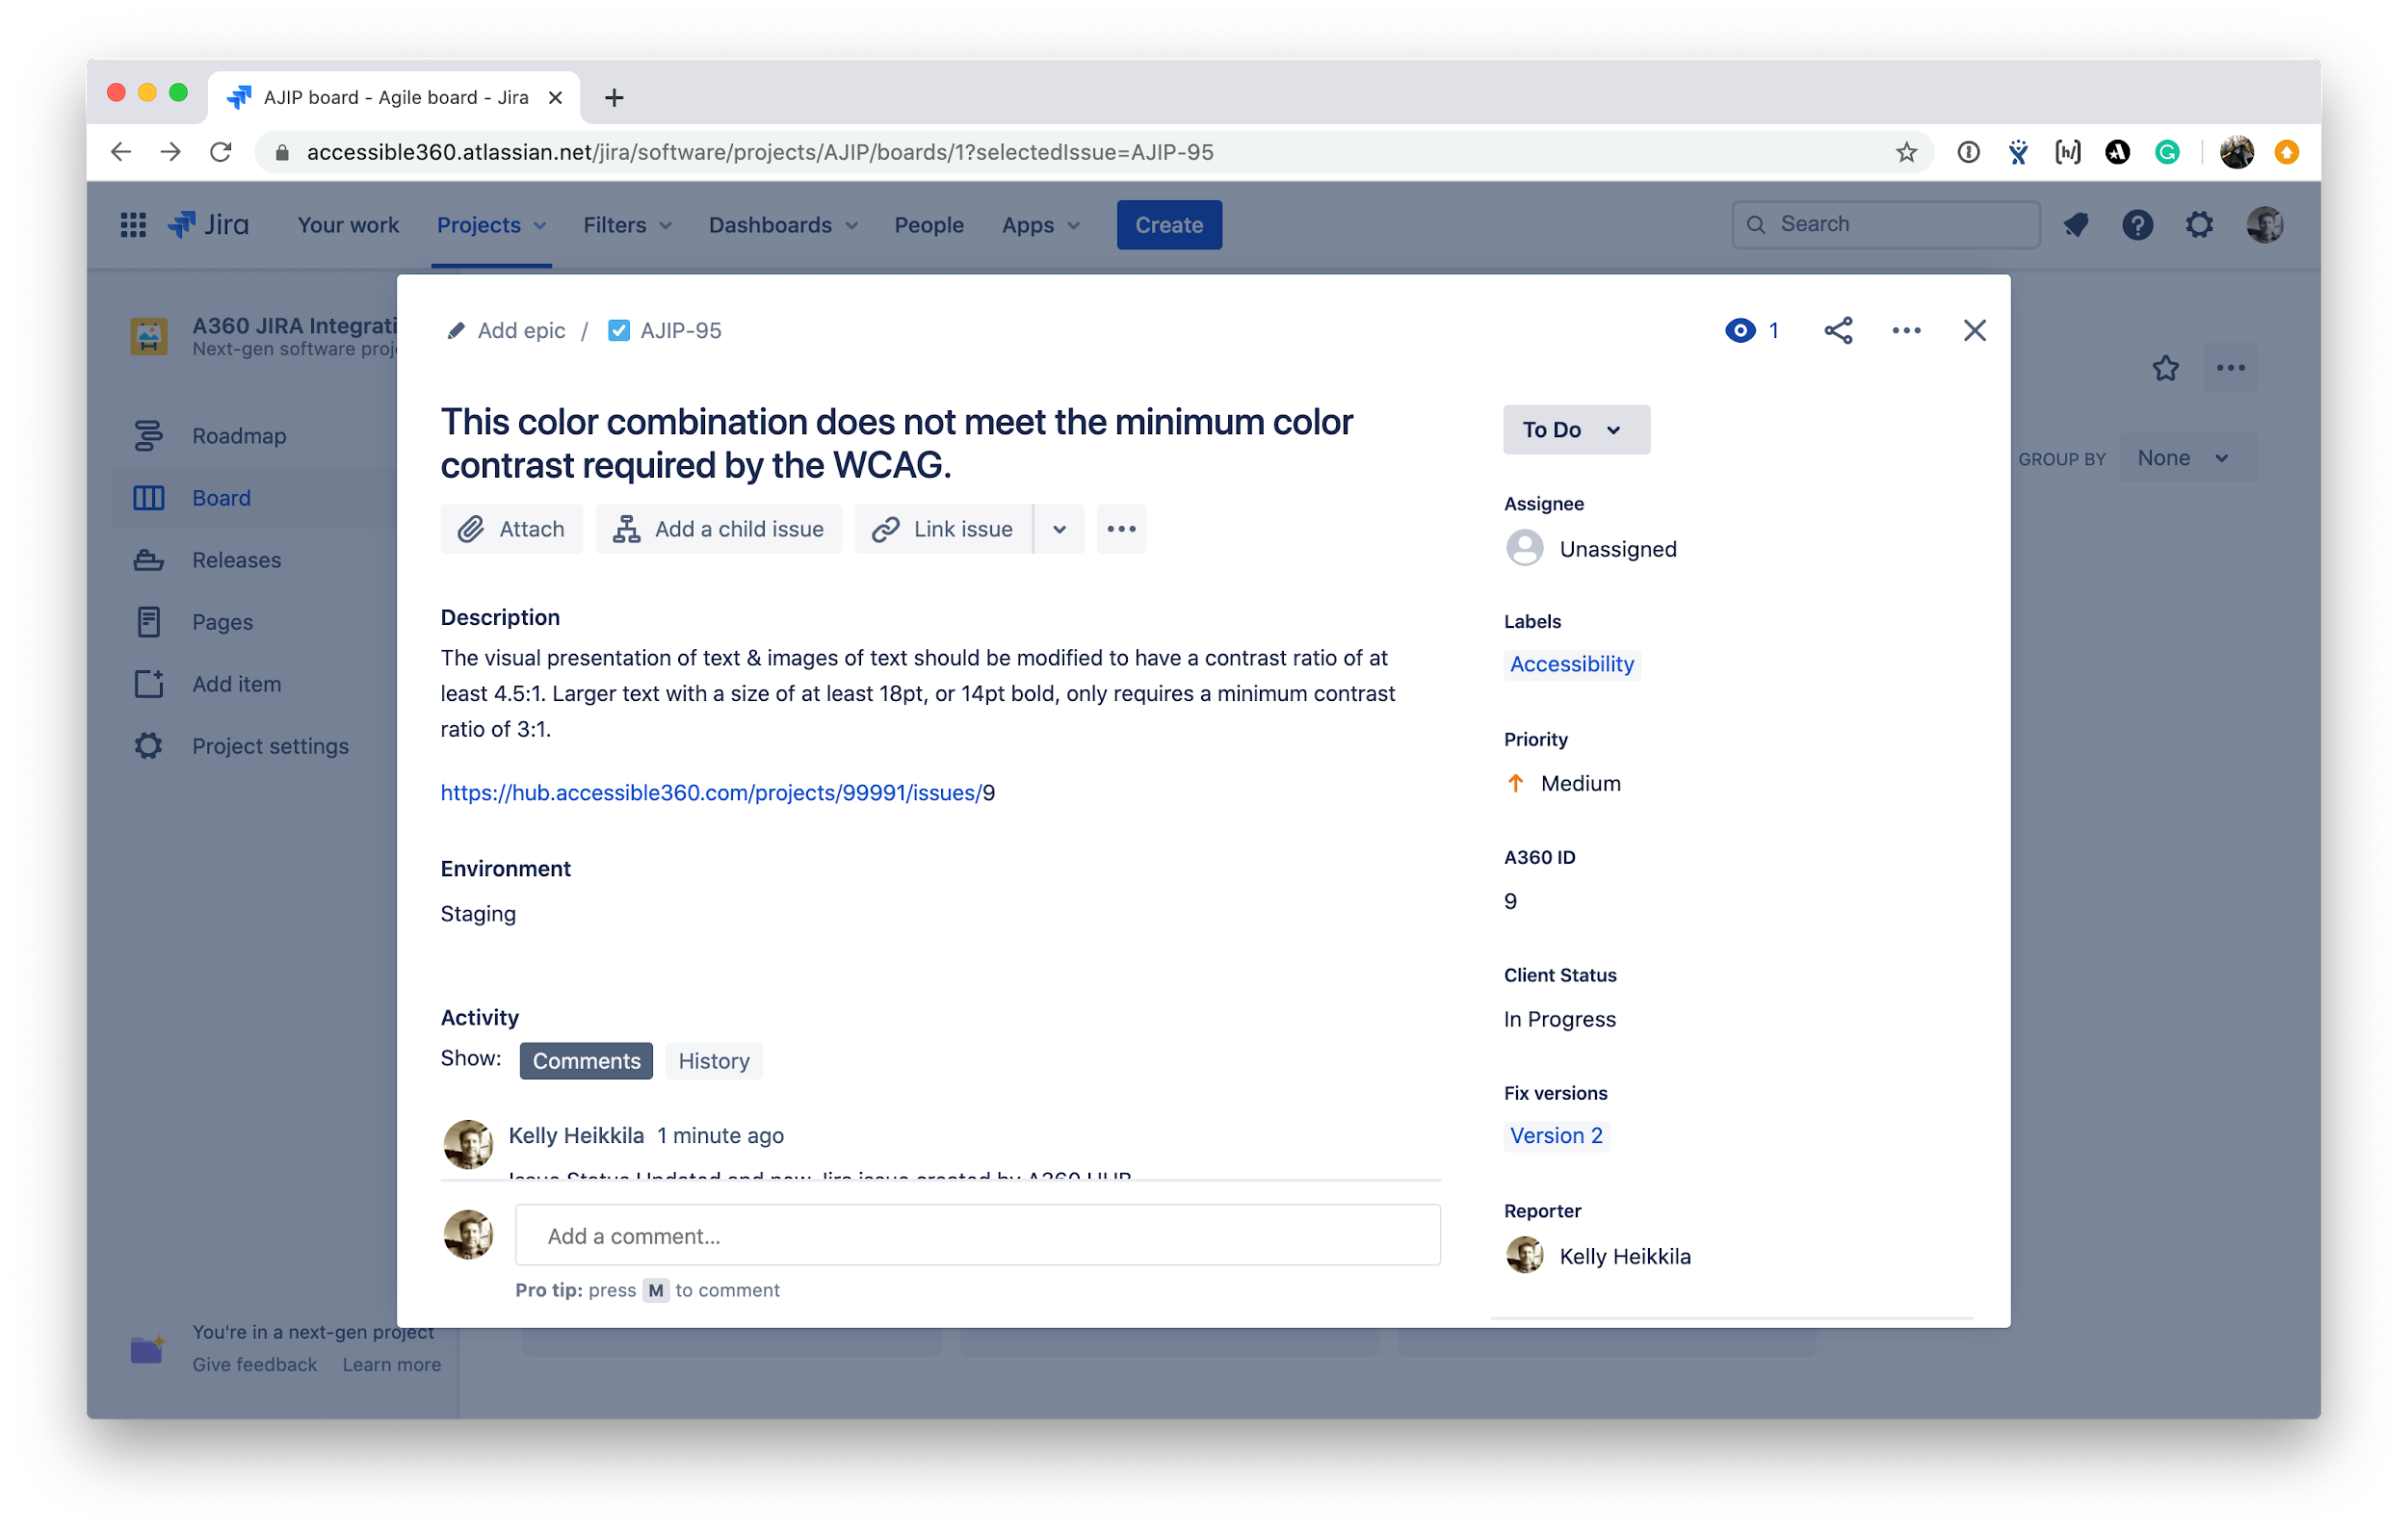Open the hub.accessible360.com issue link
Viewport: 2408px width, 1534px height.
(x=710, y=793)
